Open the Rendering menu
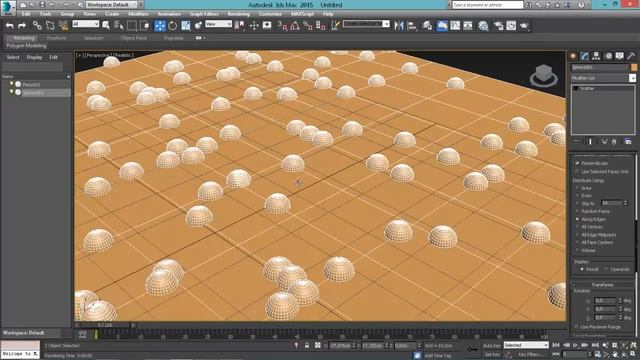The width and height of the screenshot is (640, 360). coord(239,14)
